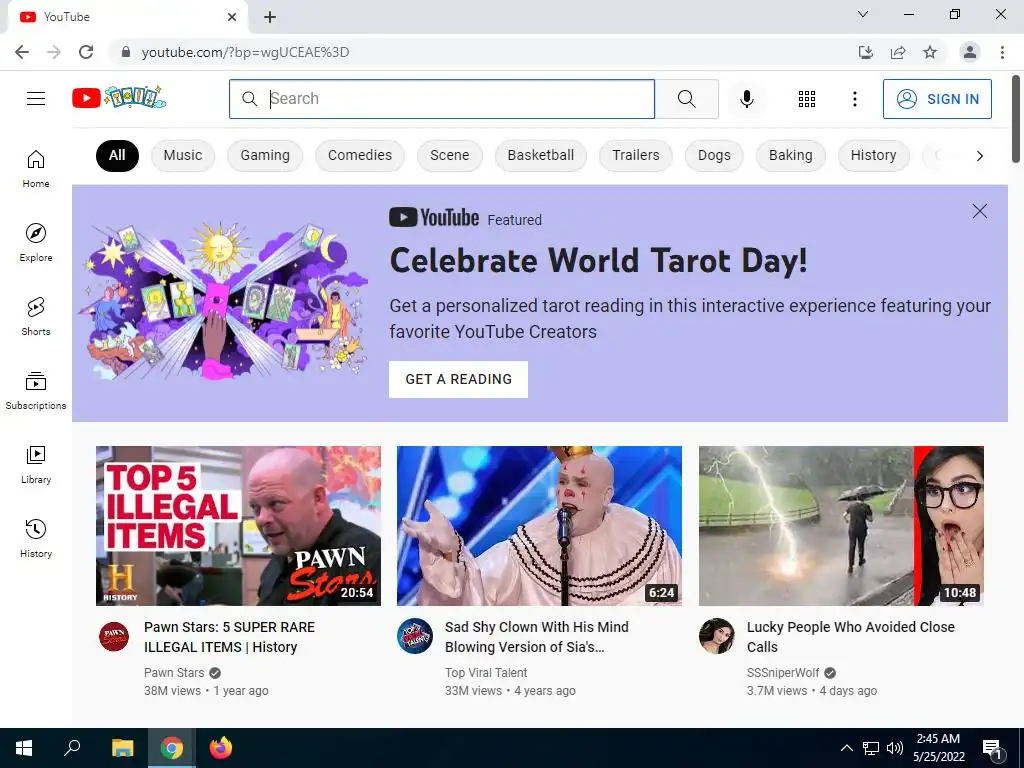Select the Comedies chip
Screen dimensions: 1024x768
[360, 155]
